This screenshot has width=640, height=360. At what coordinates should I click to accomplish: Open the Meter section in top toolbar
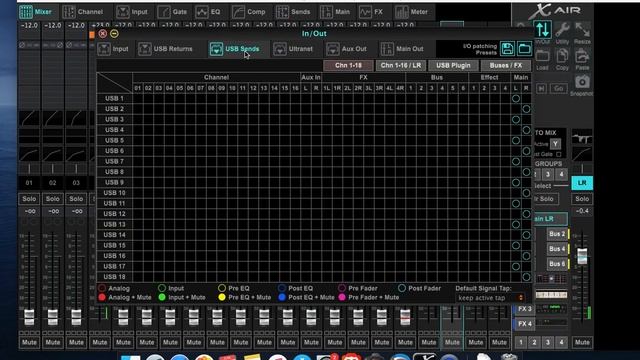tap(412, 12)
